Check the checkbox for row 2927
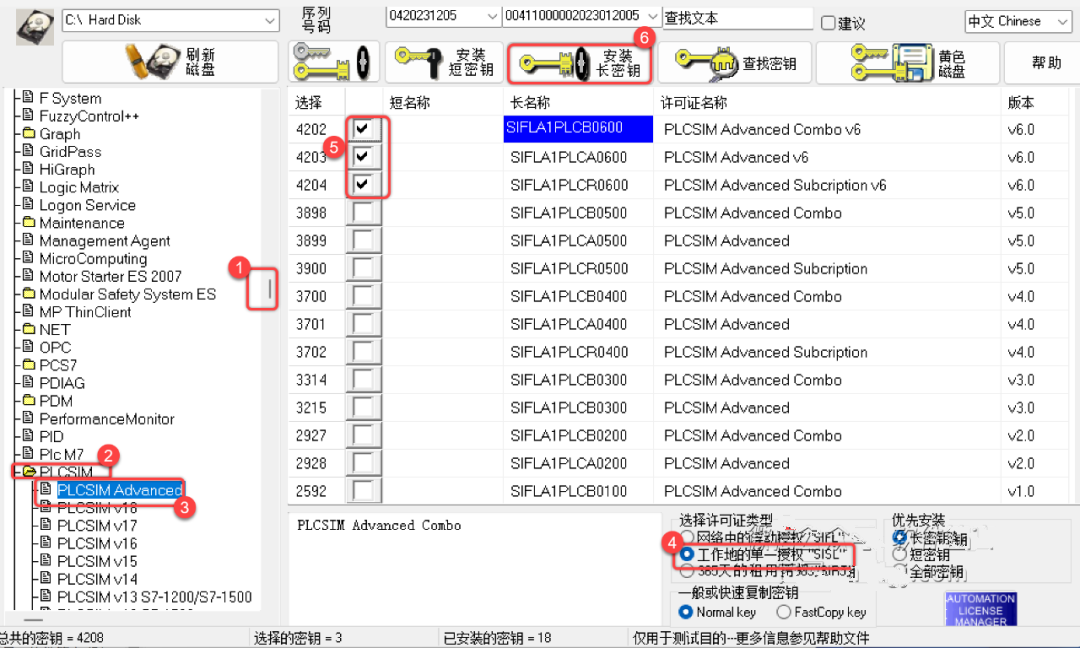 pos(362,435)
